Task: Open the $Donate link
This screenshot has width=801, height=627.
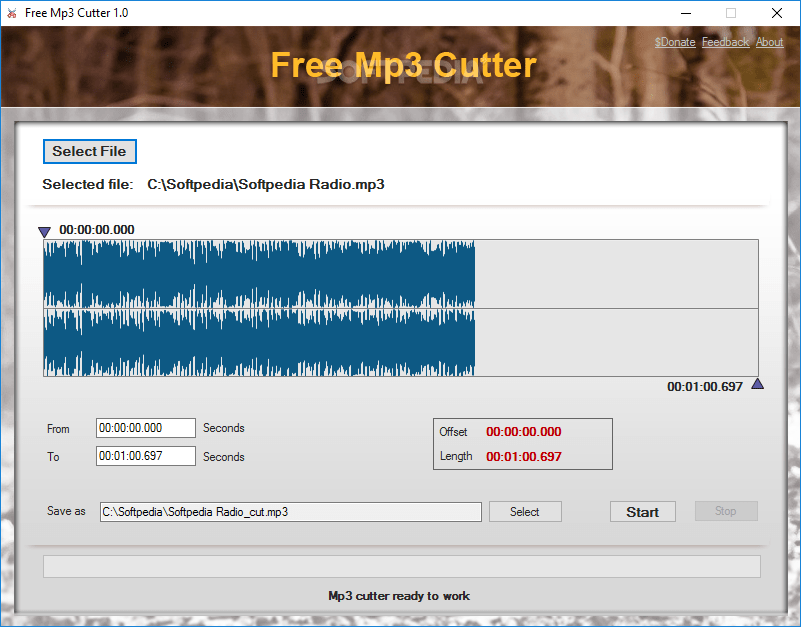Action: point(674,42)
